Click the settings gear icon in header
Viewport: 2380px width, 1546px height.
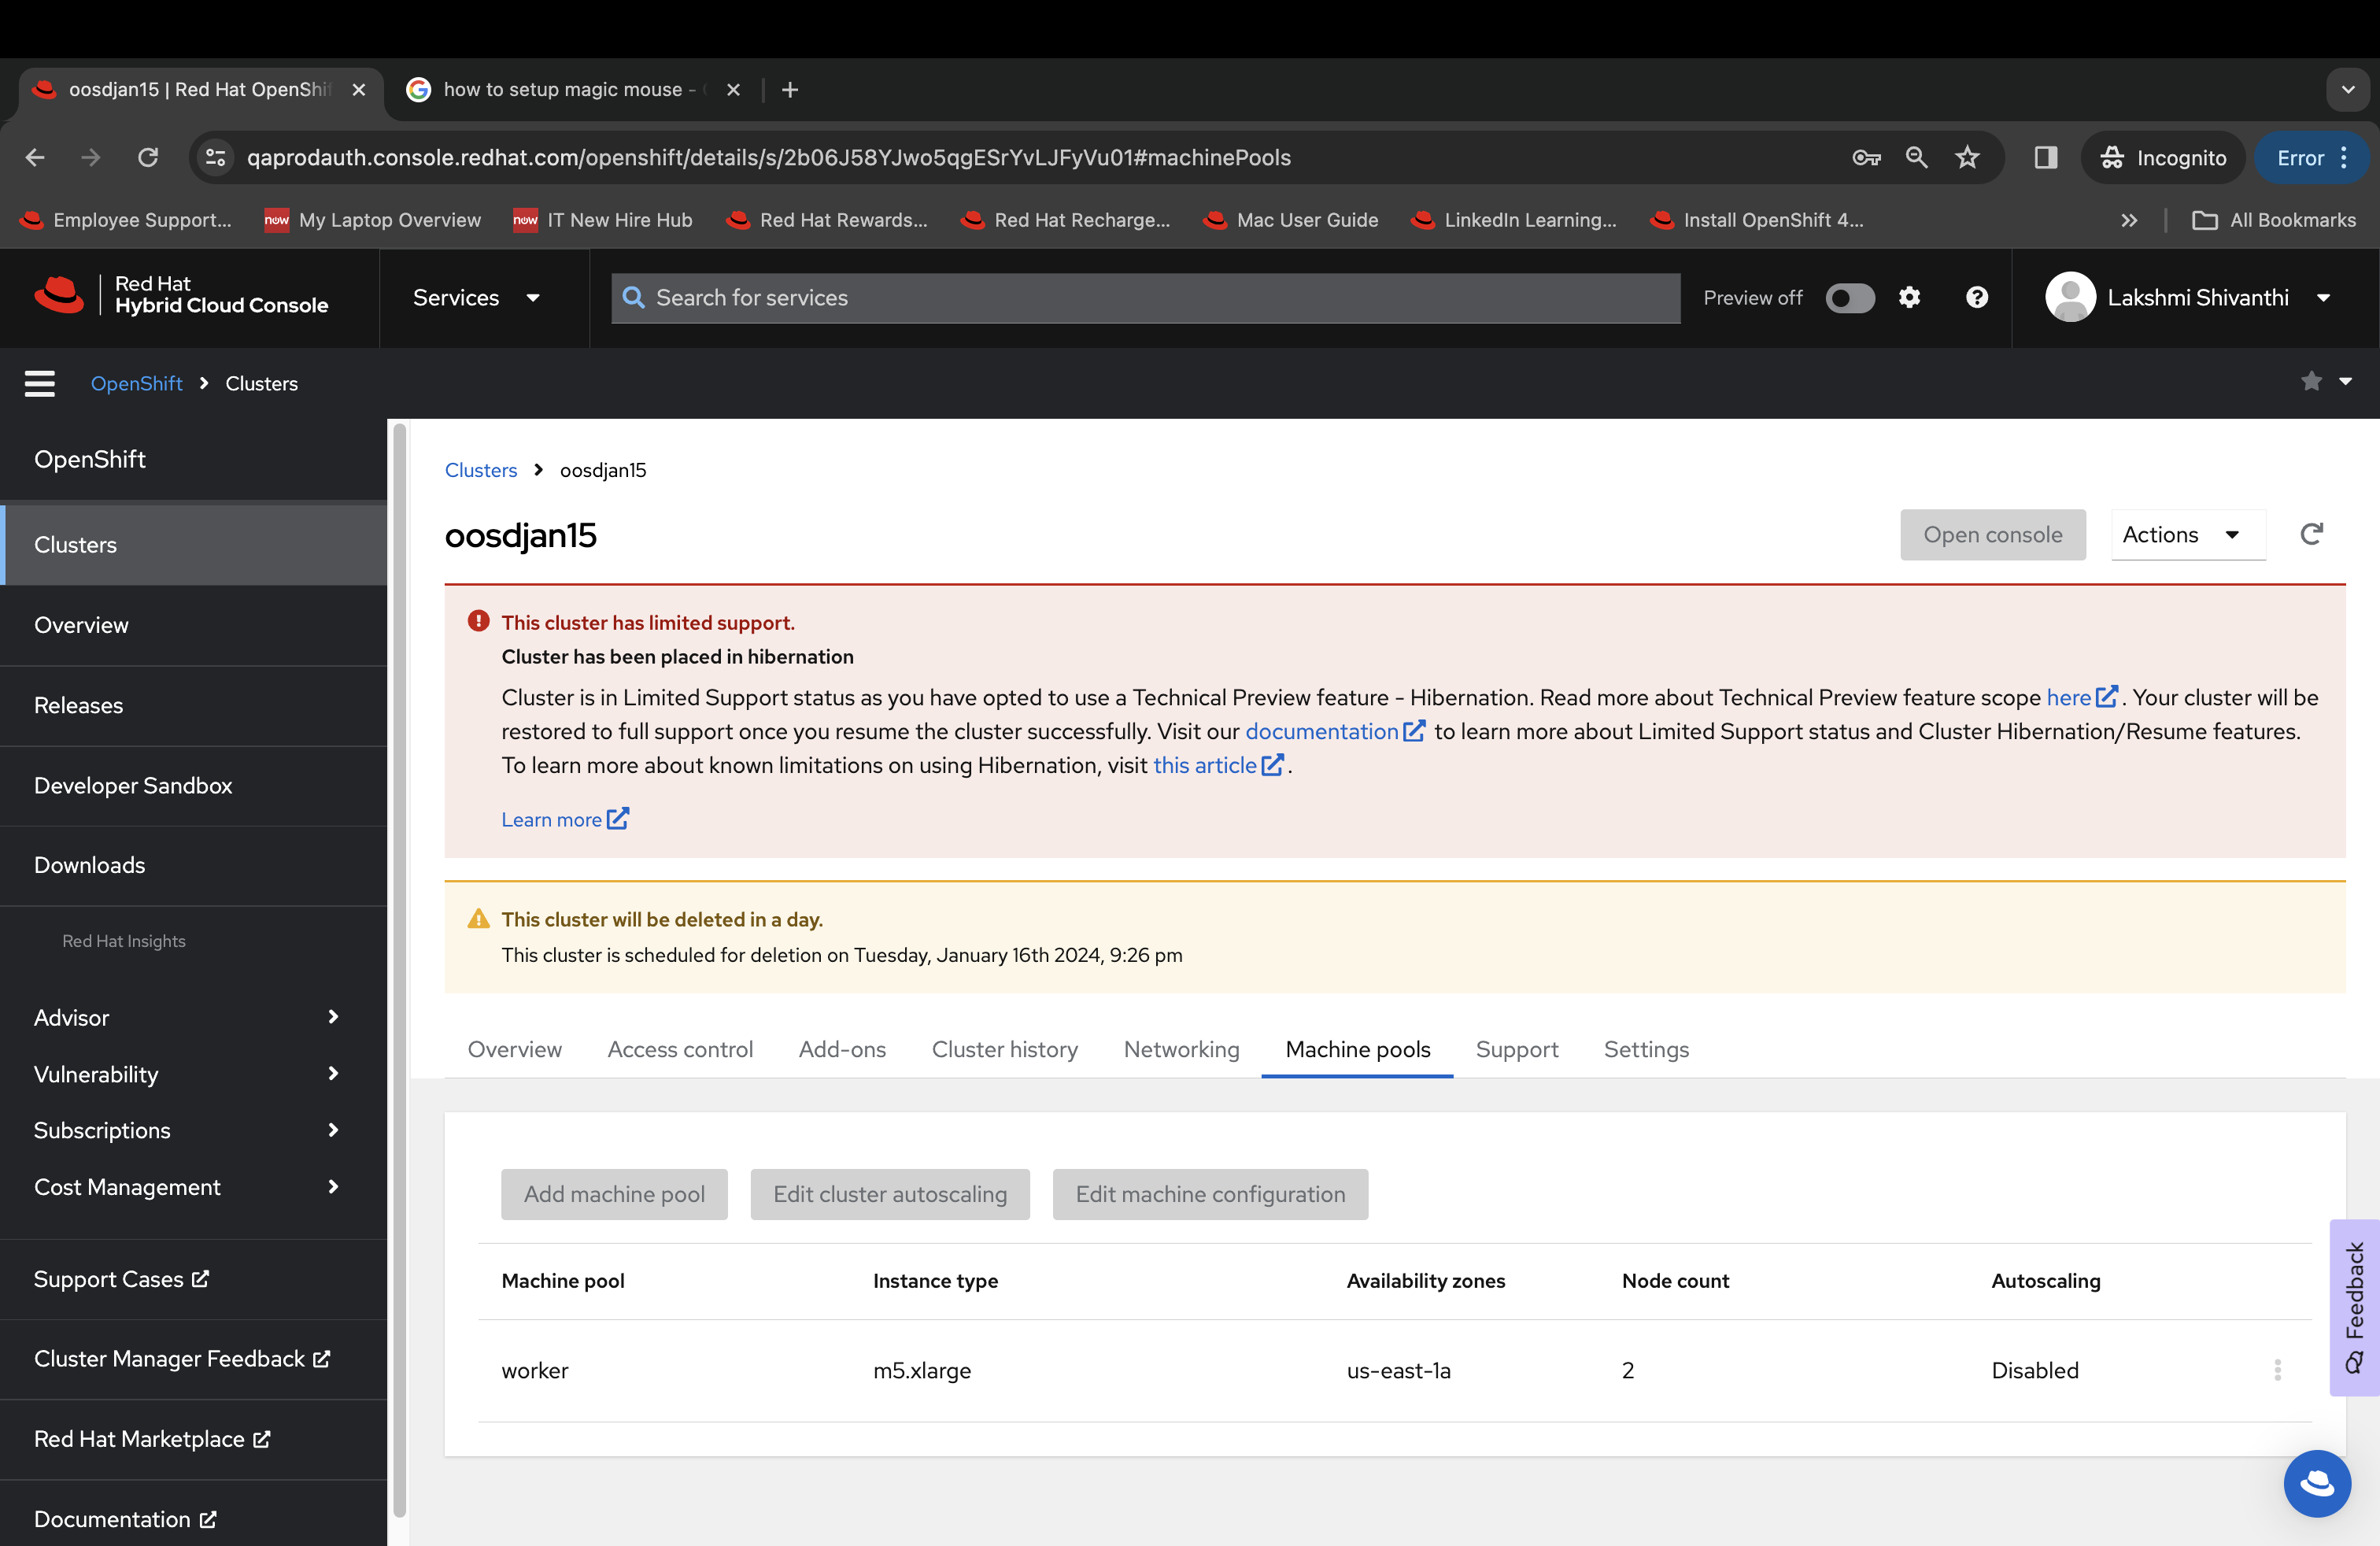tap(1909, 297)
